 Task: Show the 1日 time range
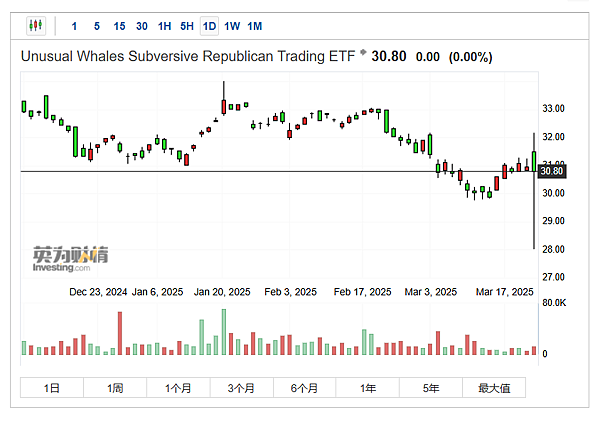52,387
